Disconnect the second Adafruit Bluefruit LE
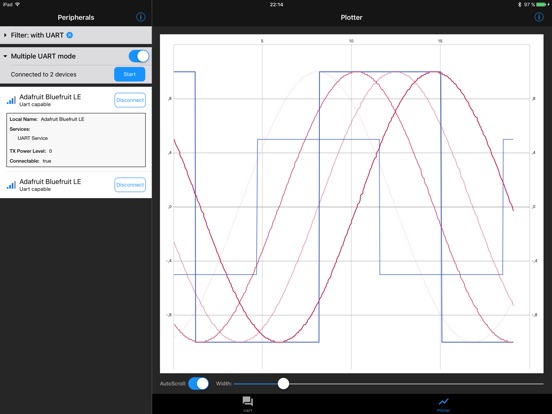 [130, 185]
